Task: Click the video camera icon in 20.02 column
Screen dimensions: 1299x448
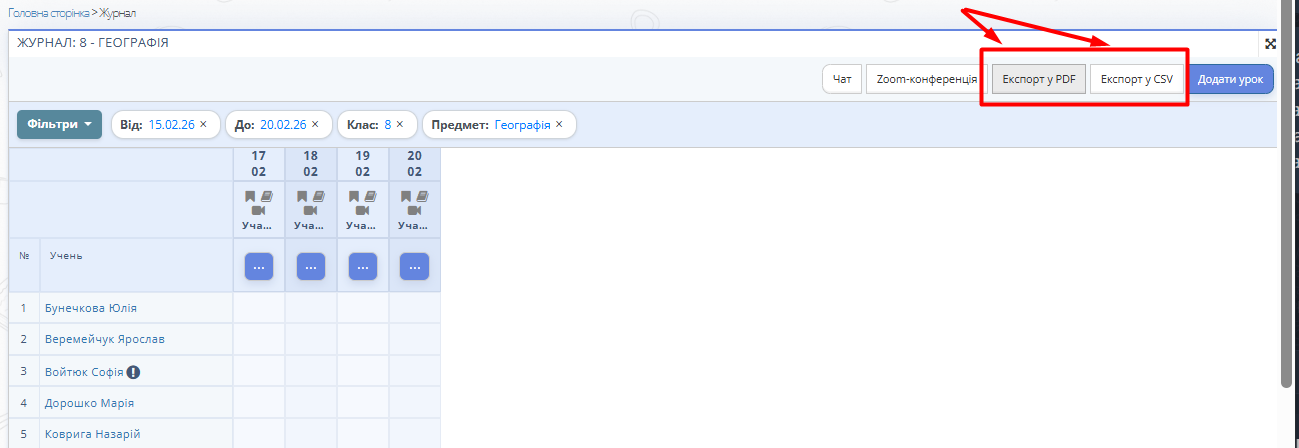Action: 414,211
